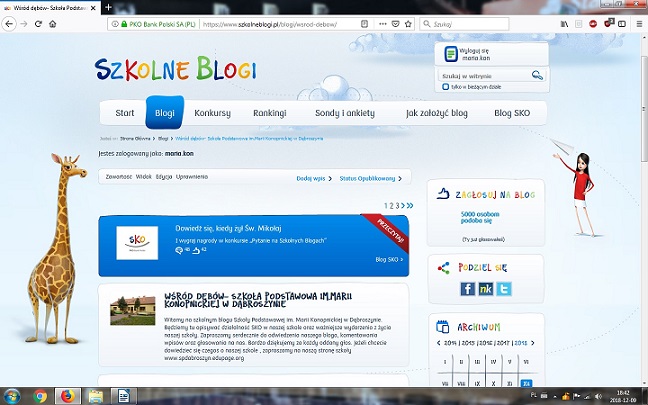
Task: Click the school building thumbnail
Action: coord(133,310)
